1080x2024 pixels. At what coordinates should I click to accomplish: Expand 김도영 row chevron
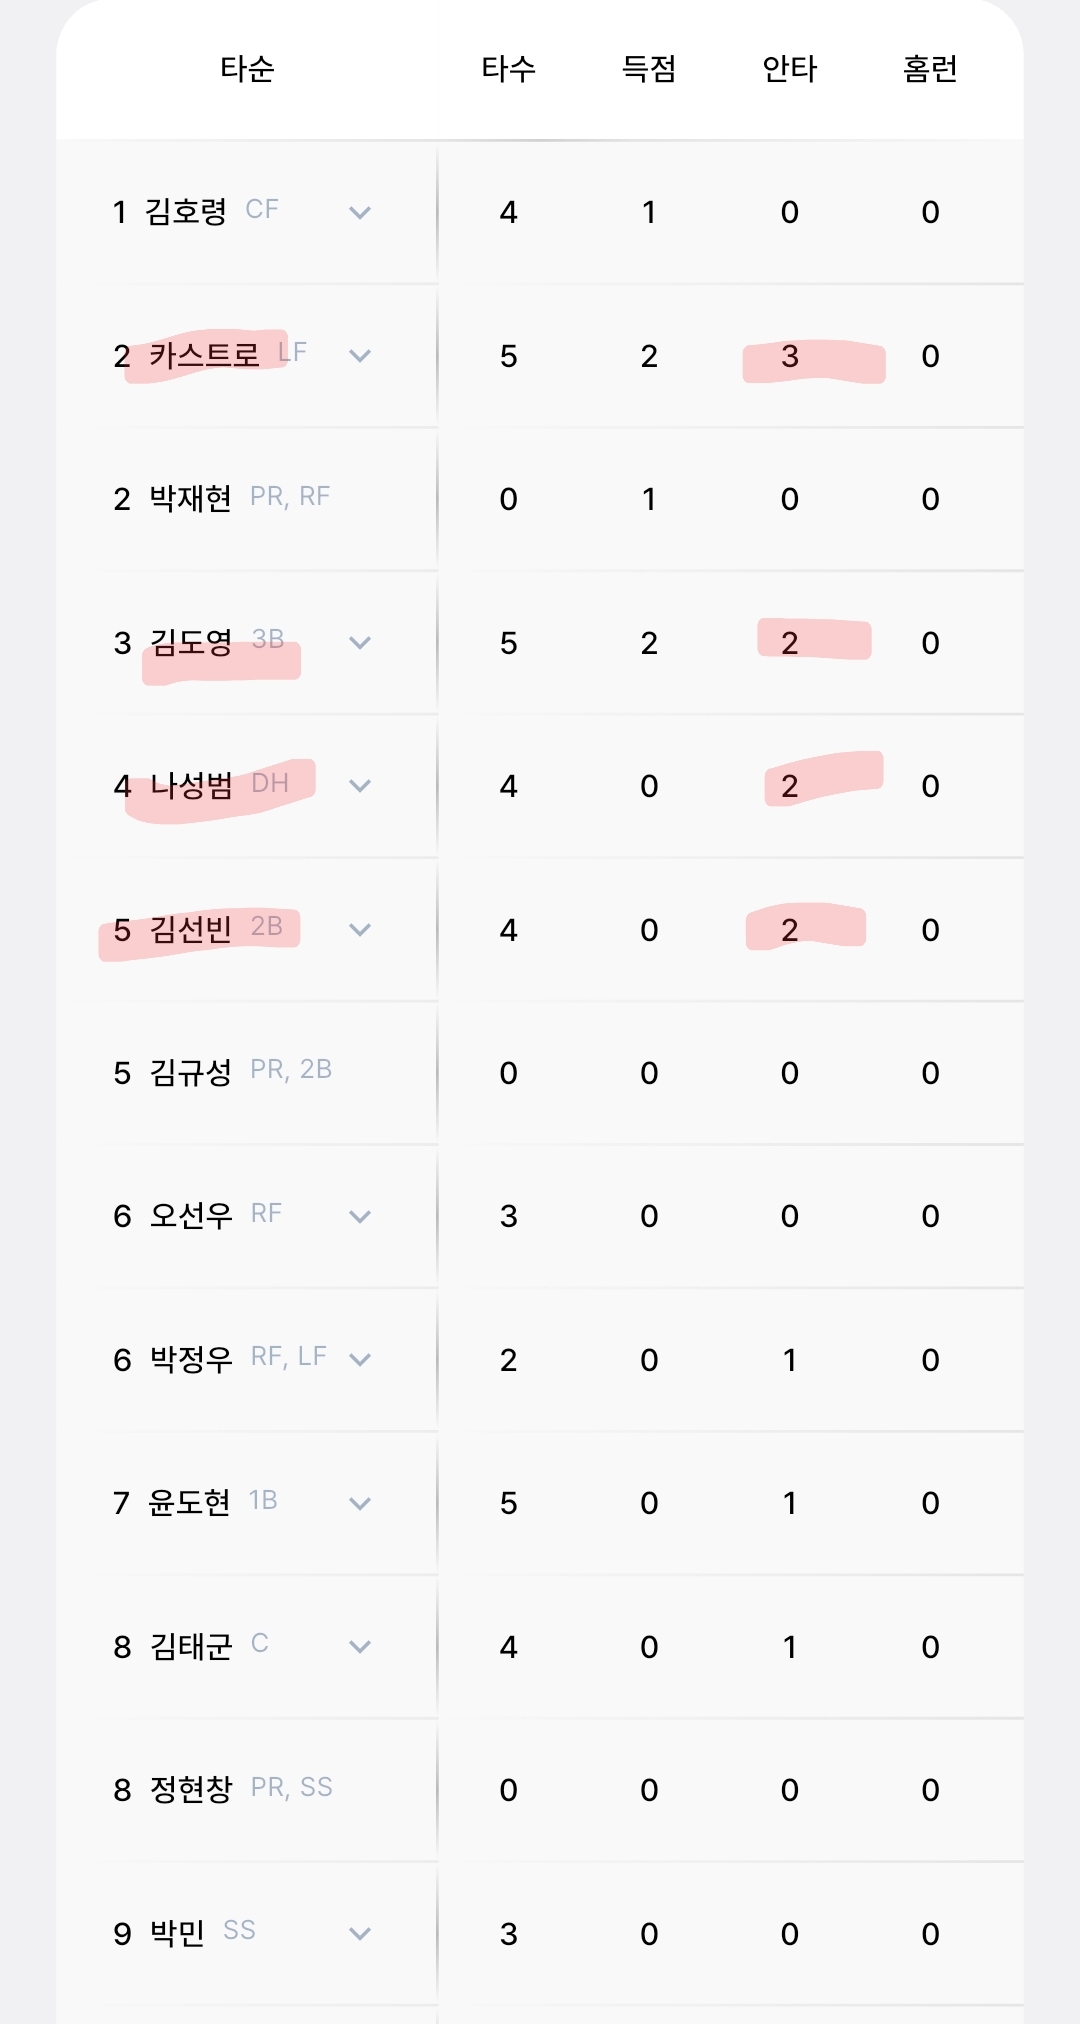360,643
